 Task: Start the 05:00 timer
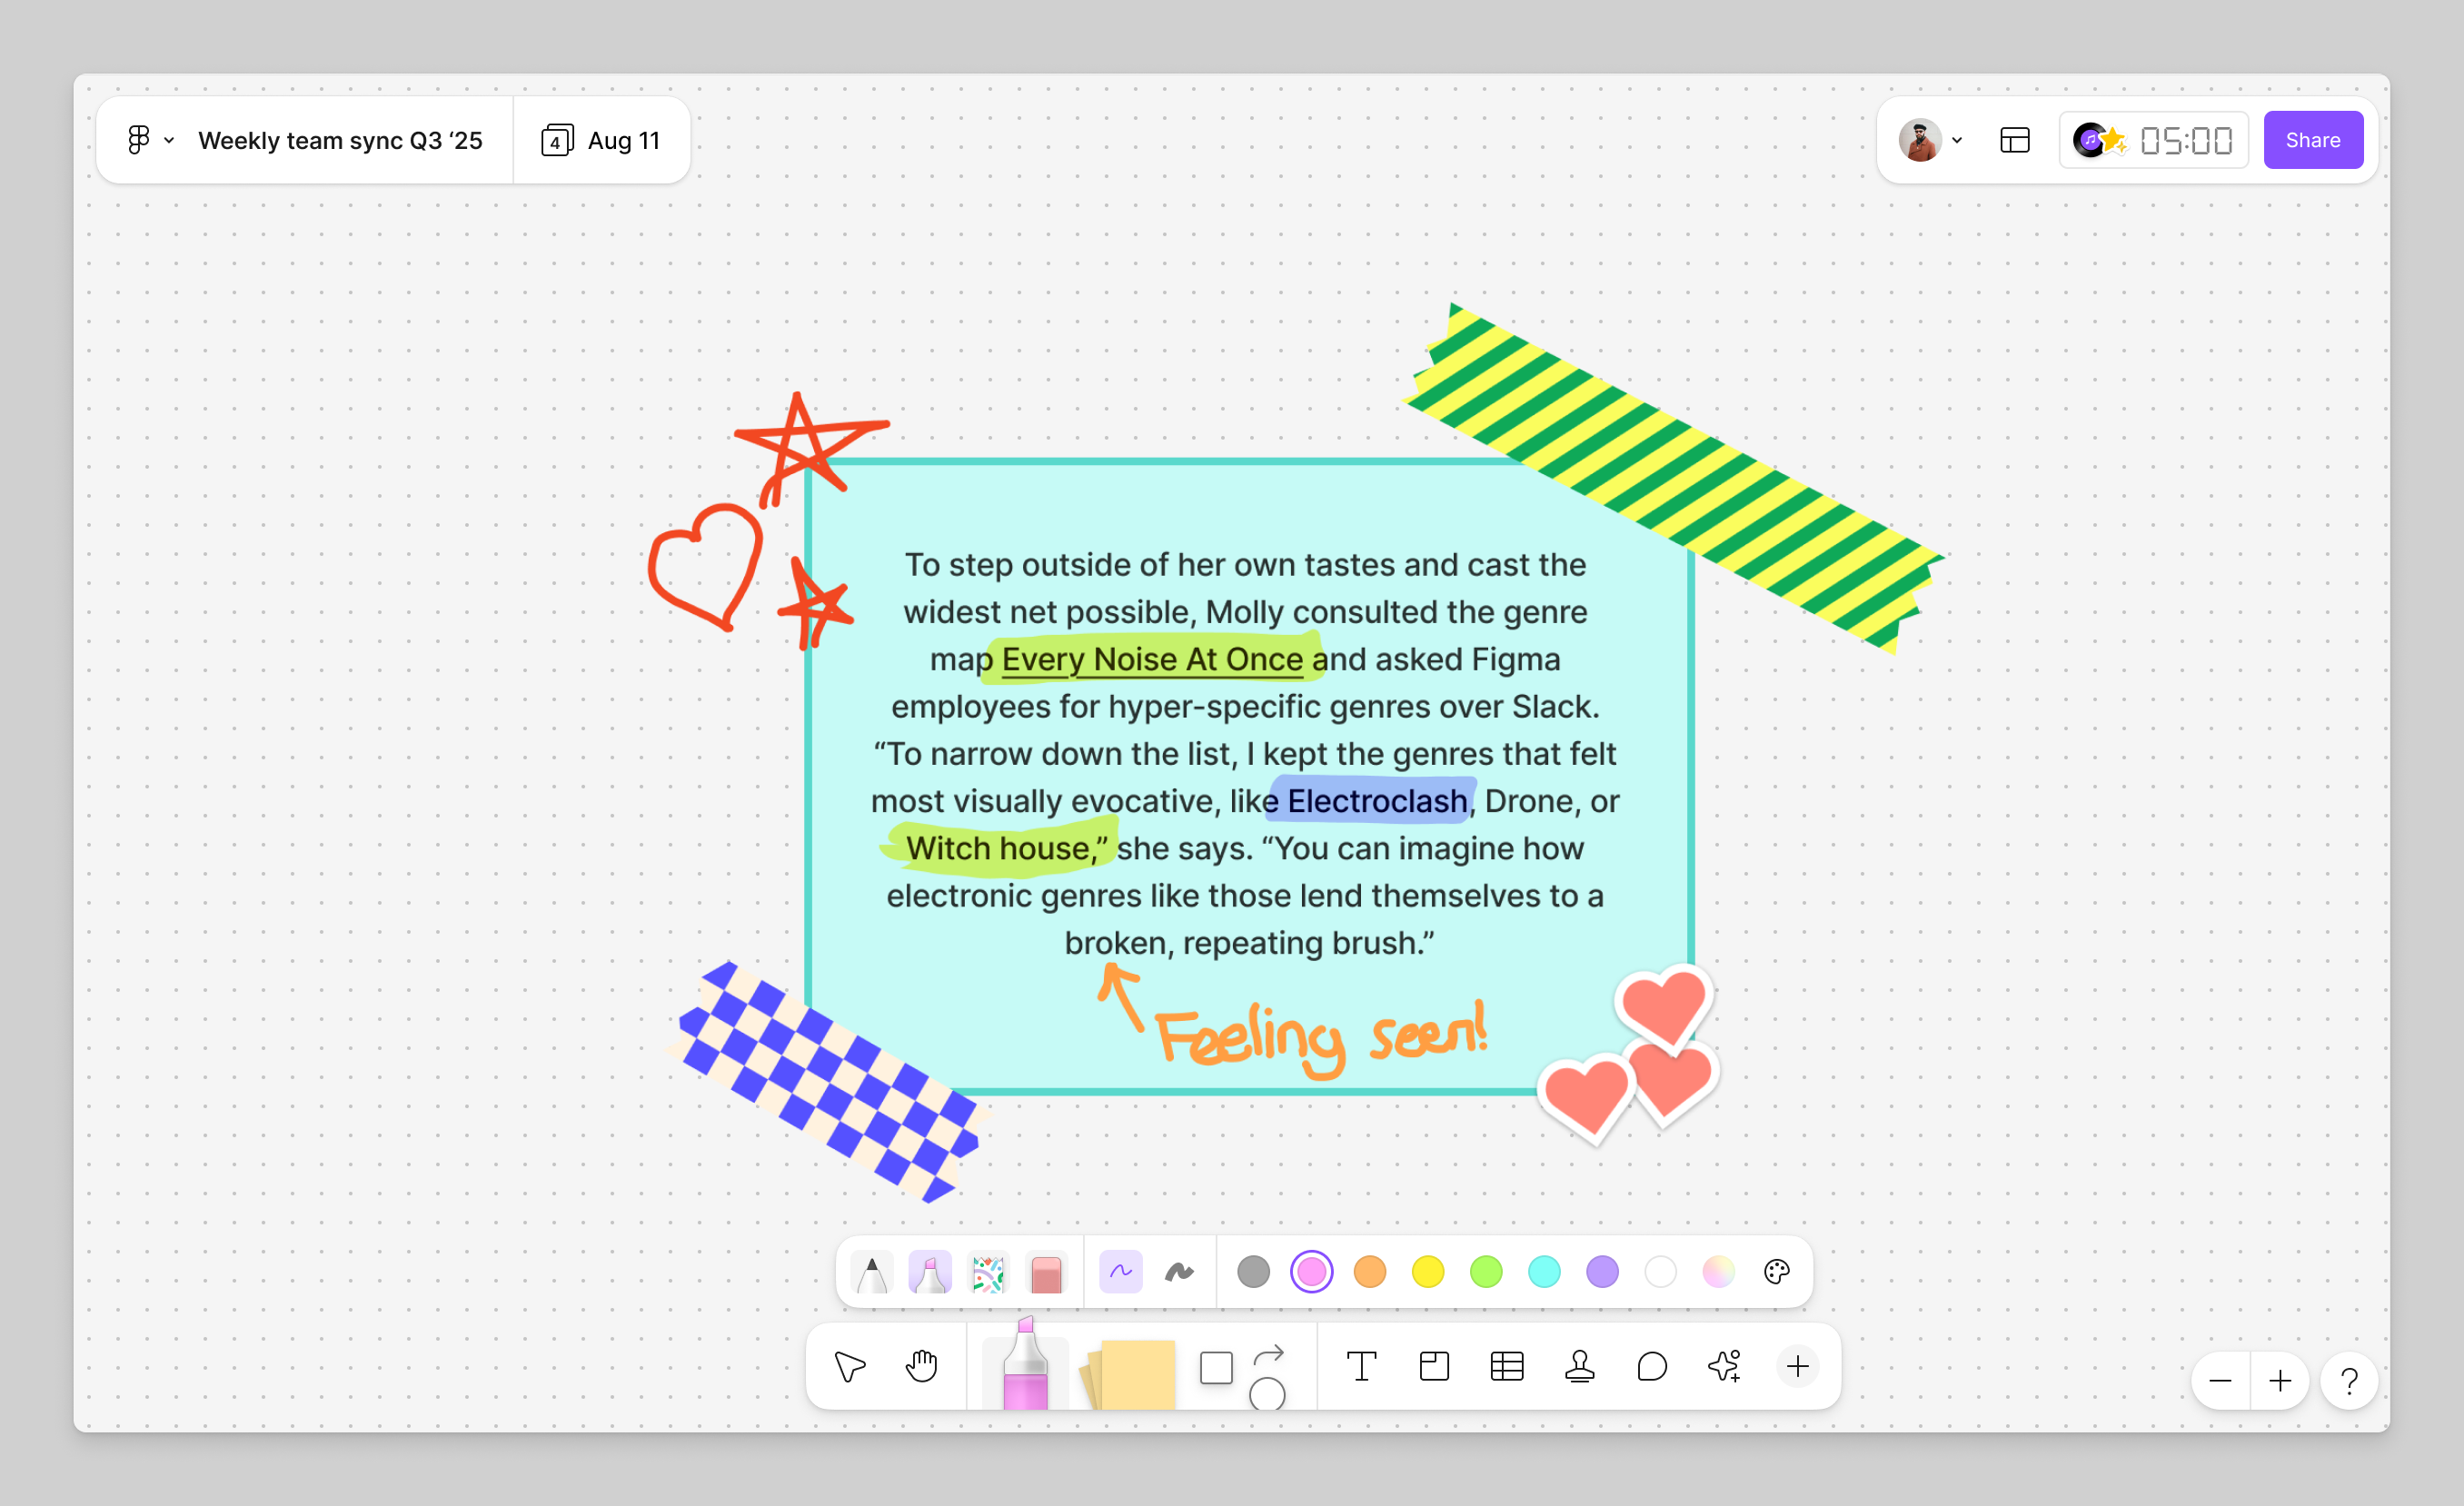coord(2186,141)
